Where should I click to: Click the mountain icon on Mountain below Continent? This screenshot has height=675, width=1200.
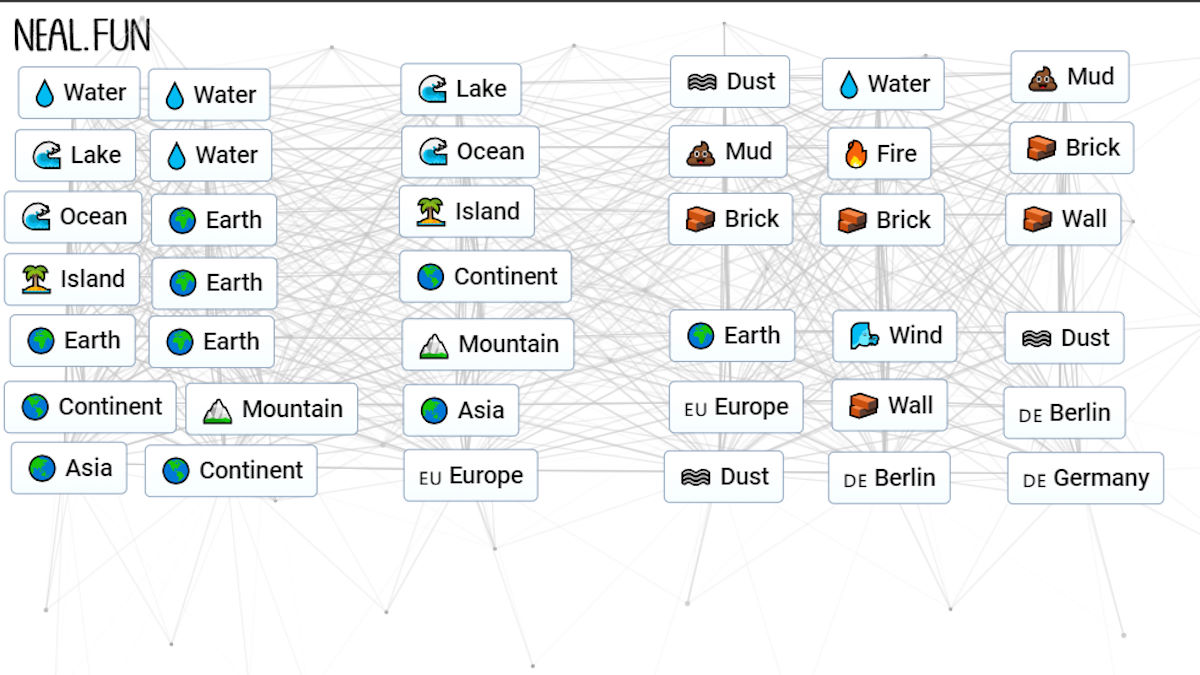point(433,345)
